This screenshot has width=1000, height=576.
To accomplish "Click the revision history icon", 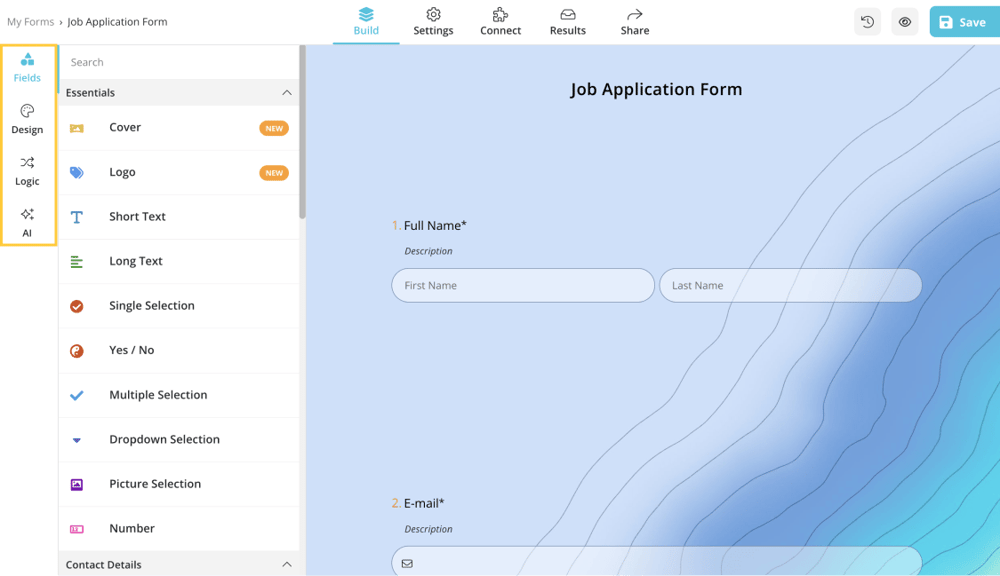I will pos(867,21).
